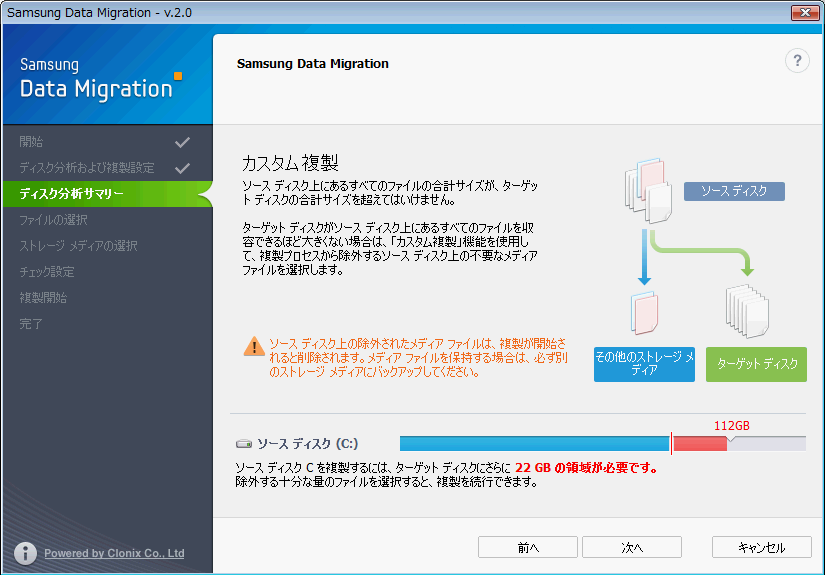Click the info icon beside Powered by Clonix
This screenshot has width=825, height=575.
[x=26, y=553]
